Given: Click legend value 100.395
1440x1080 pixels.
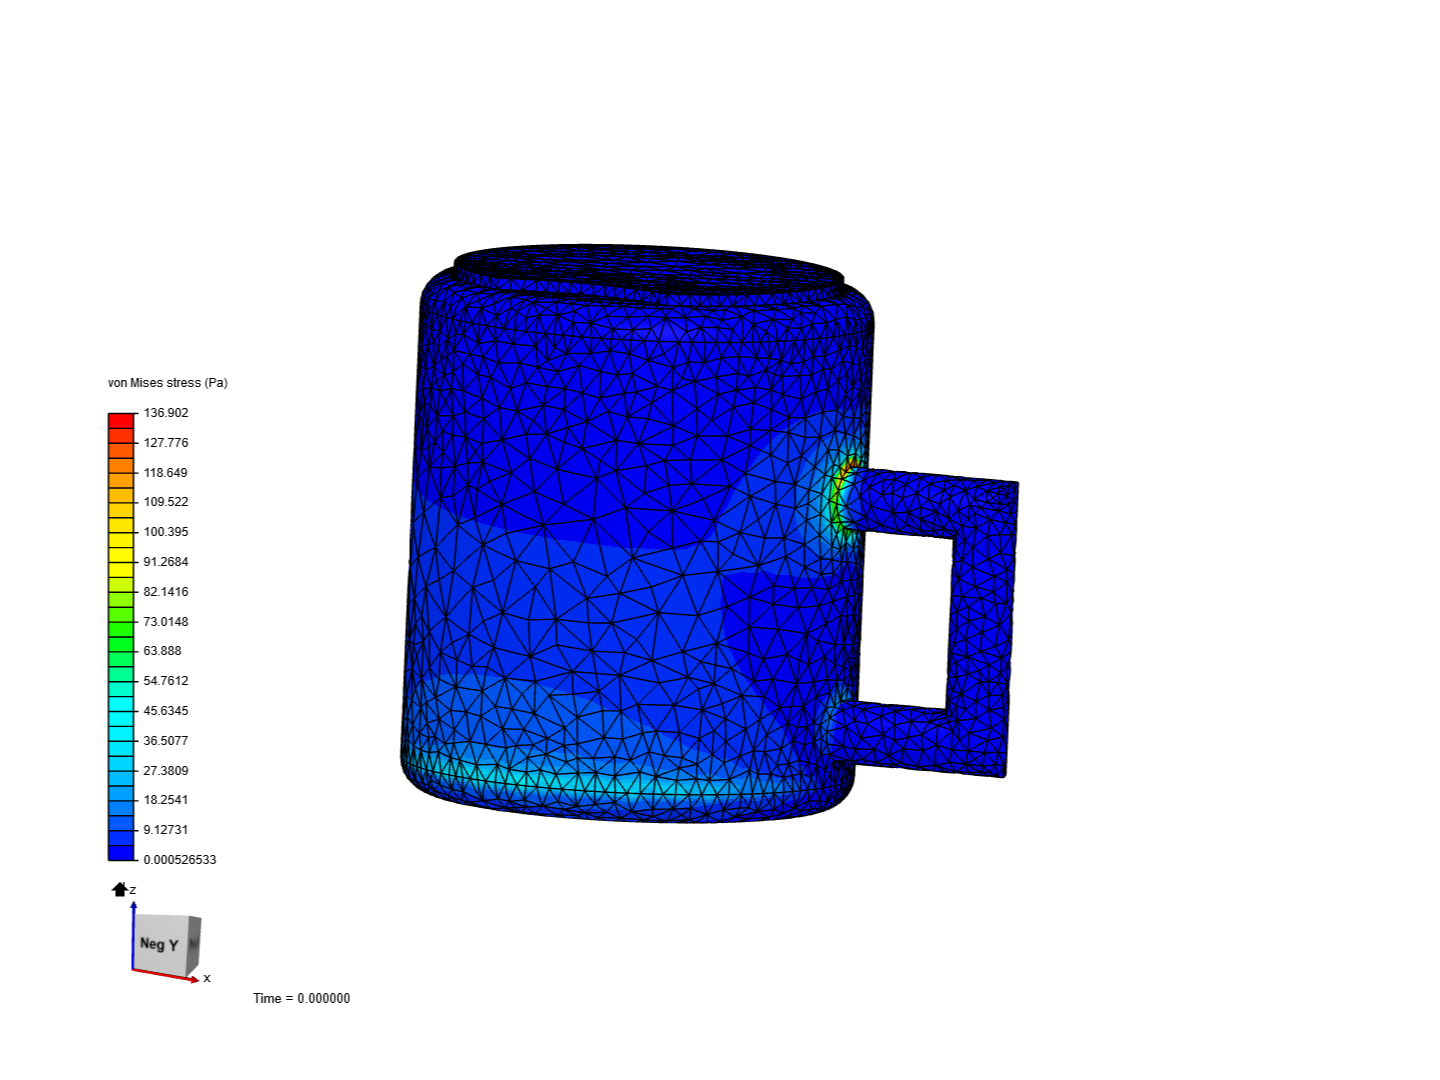Looking at the screenshot, I should click(x=166, y=532).
